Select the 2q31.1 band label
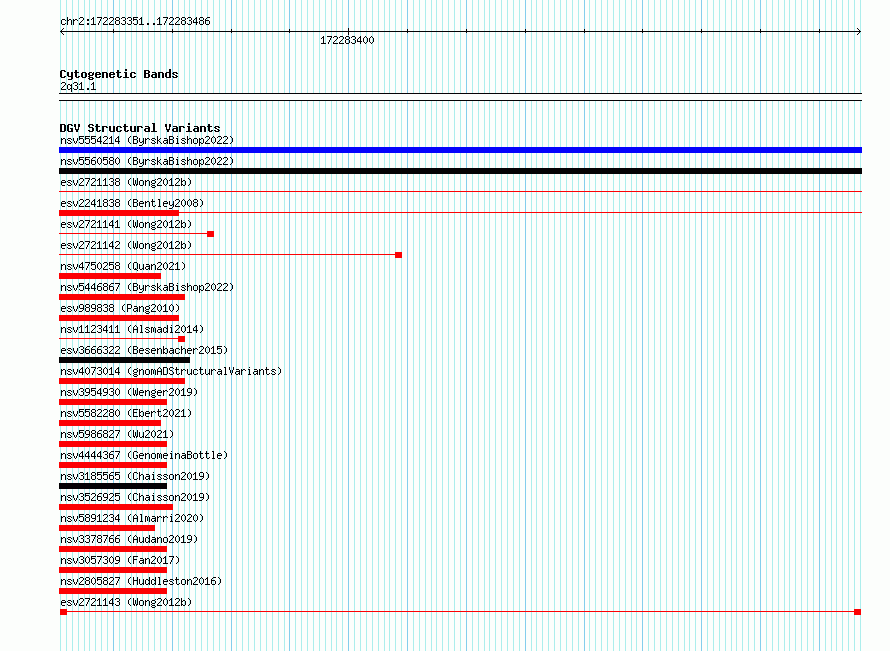Viewport: 890px width, 651px height. pyautogui.click(x=78, y=86)
